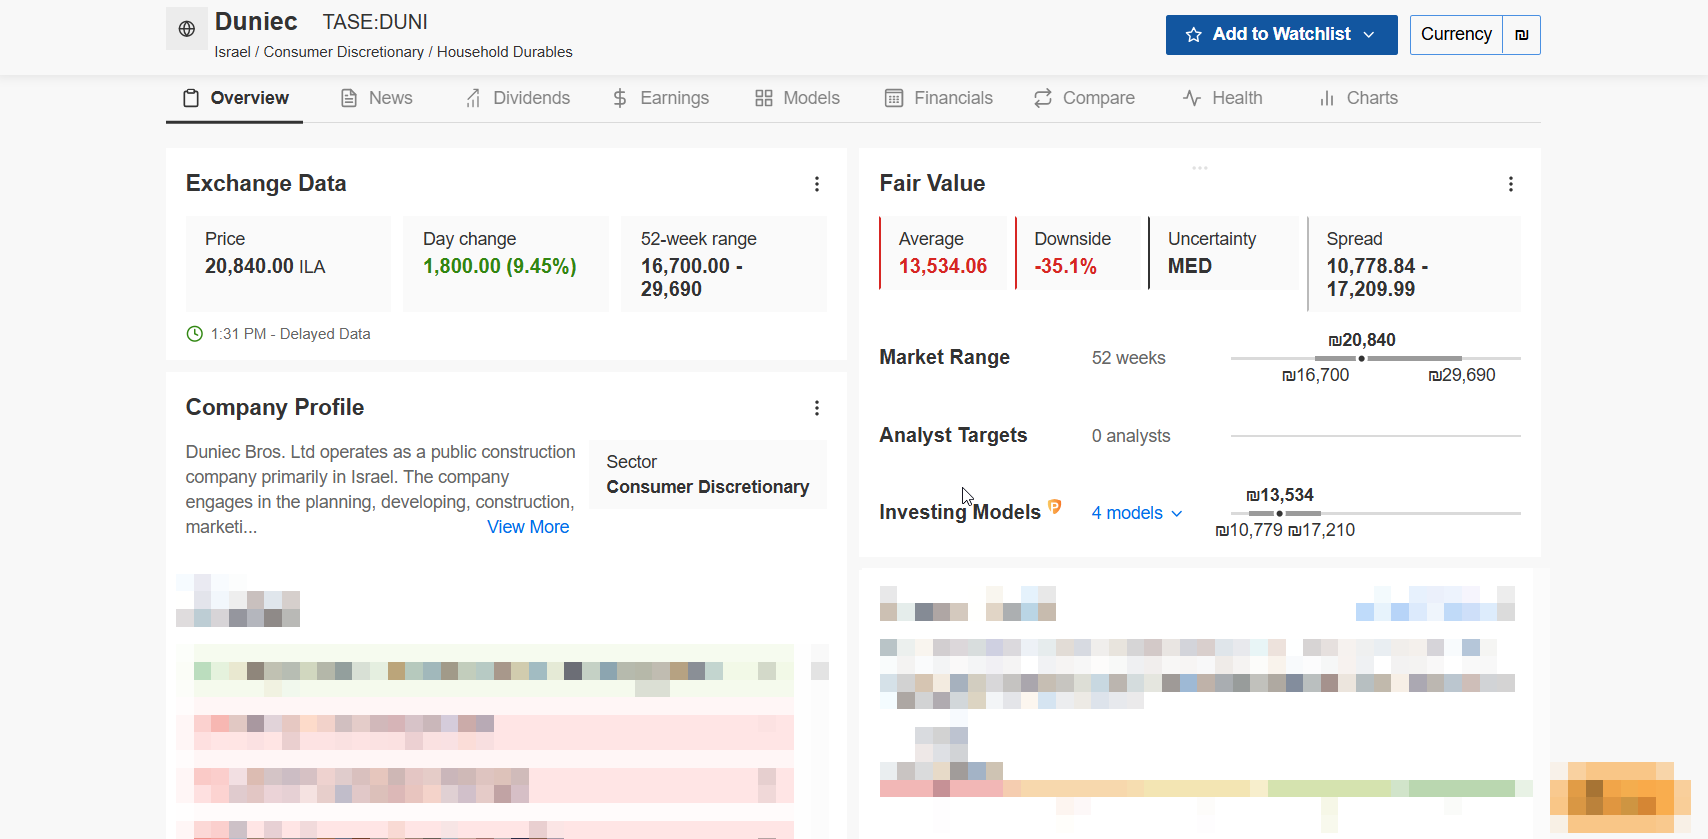Click the globe icon beside Duniec
Image resolution: width=1708 pixels, height=839 pixels.
click(187, 29)
